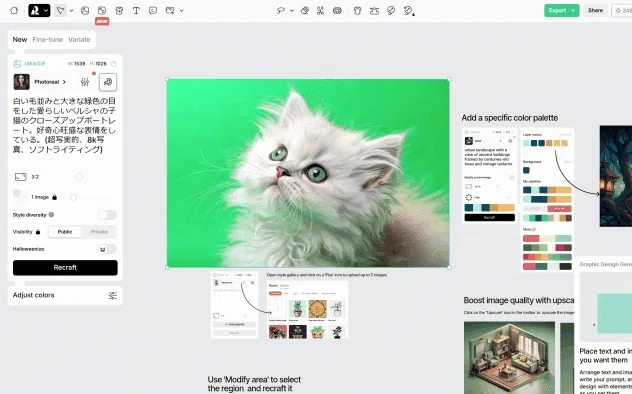632x394 pixels.
Task: Set visibility to Public
Action: click(x=64, y=232)
